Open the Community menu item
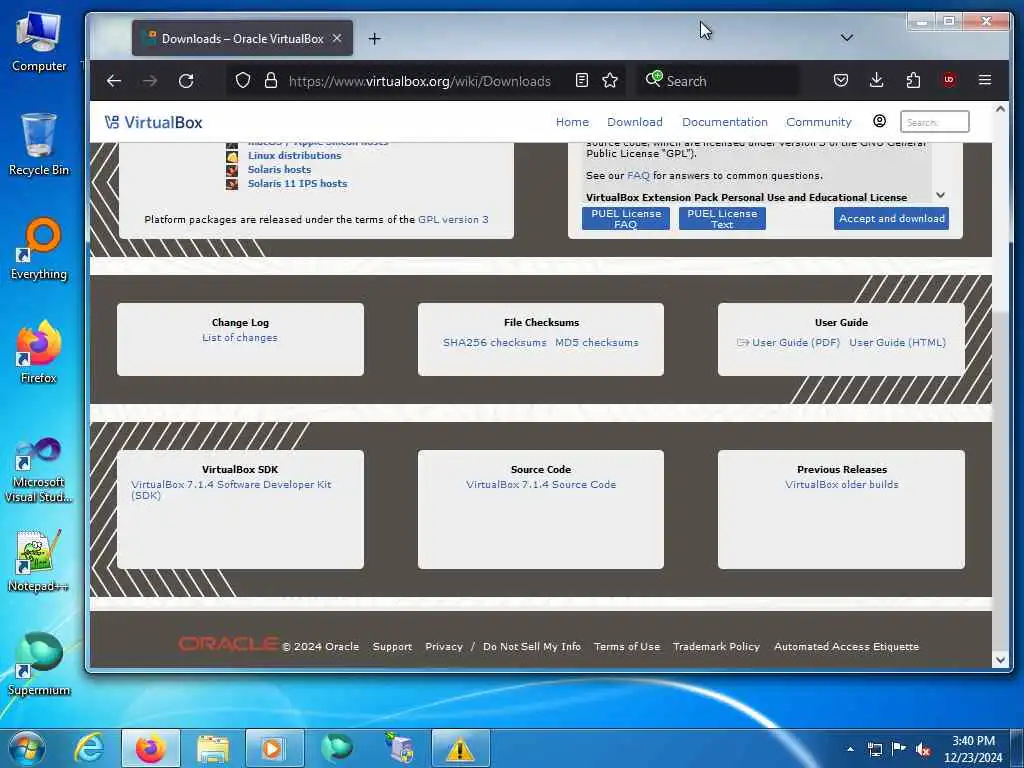This screenshot has width=1024, height=768. [819, 122]
